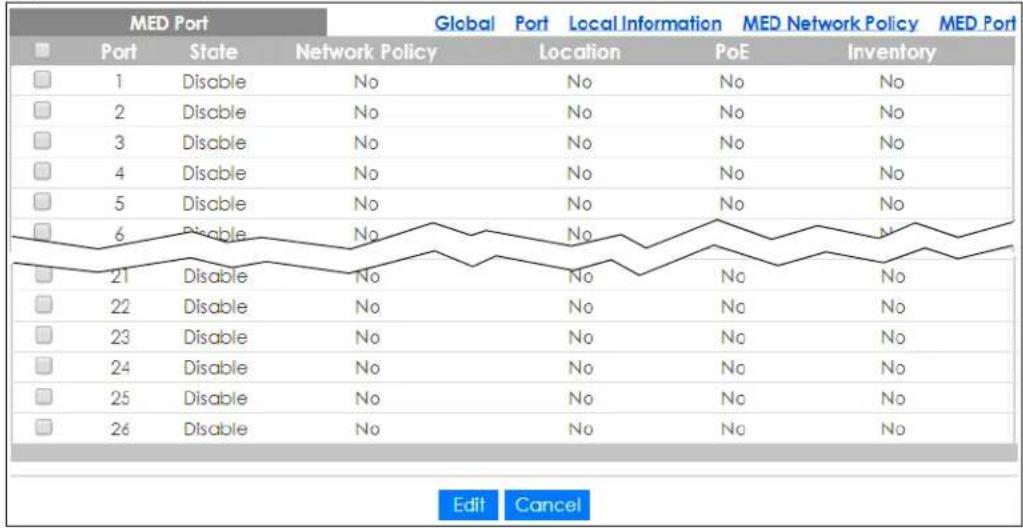The image size is (1023, 528).
Task: Click the Disable state of port 3
Action: click(x=214, y=143)
